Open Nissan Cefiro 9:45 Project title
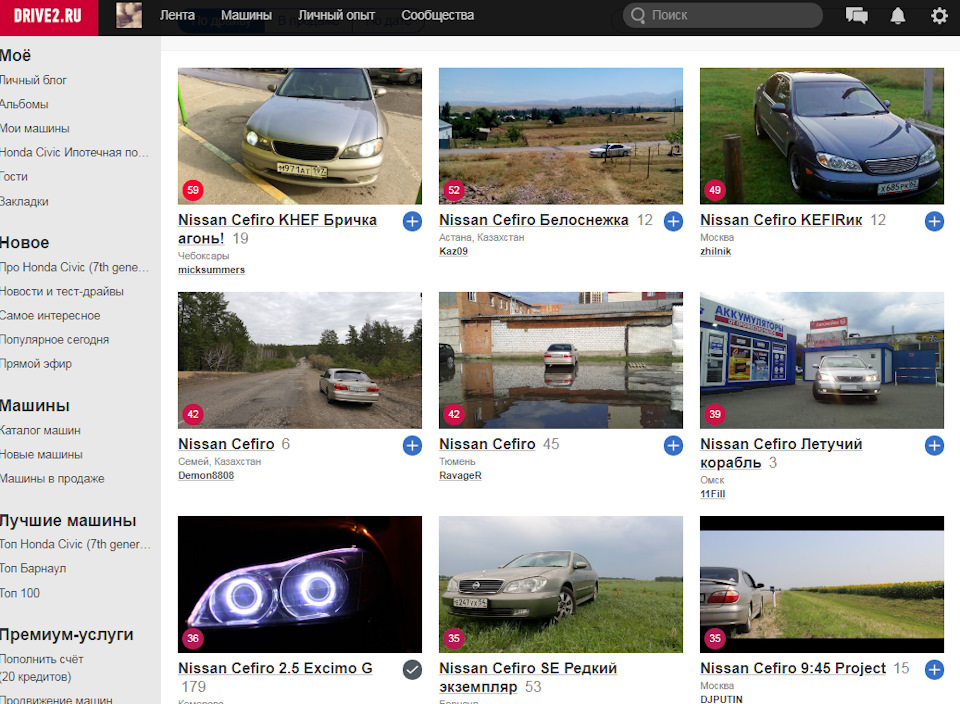Image resolution: width=960 pixels, height=704 pixels. (793, 668)
